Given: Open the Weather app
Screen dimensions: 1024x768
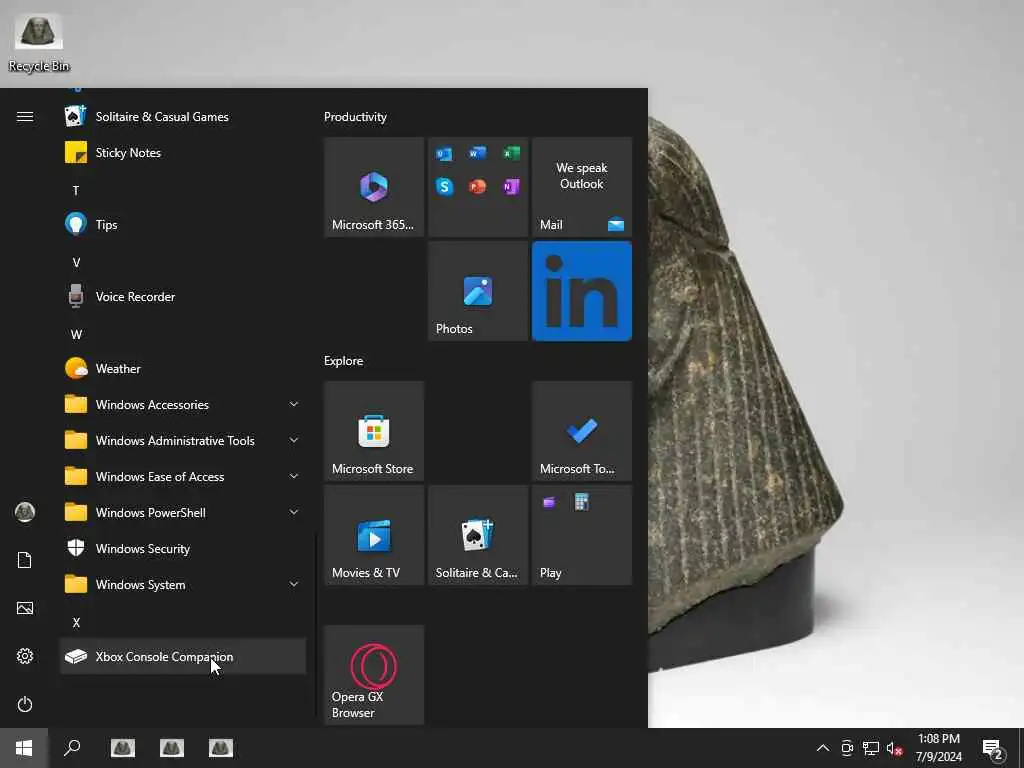Looking at the screenshot, I should click(183, 368).
